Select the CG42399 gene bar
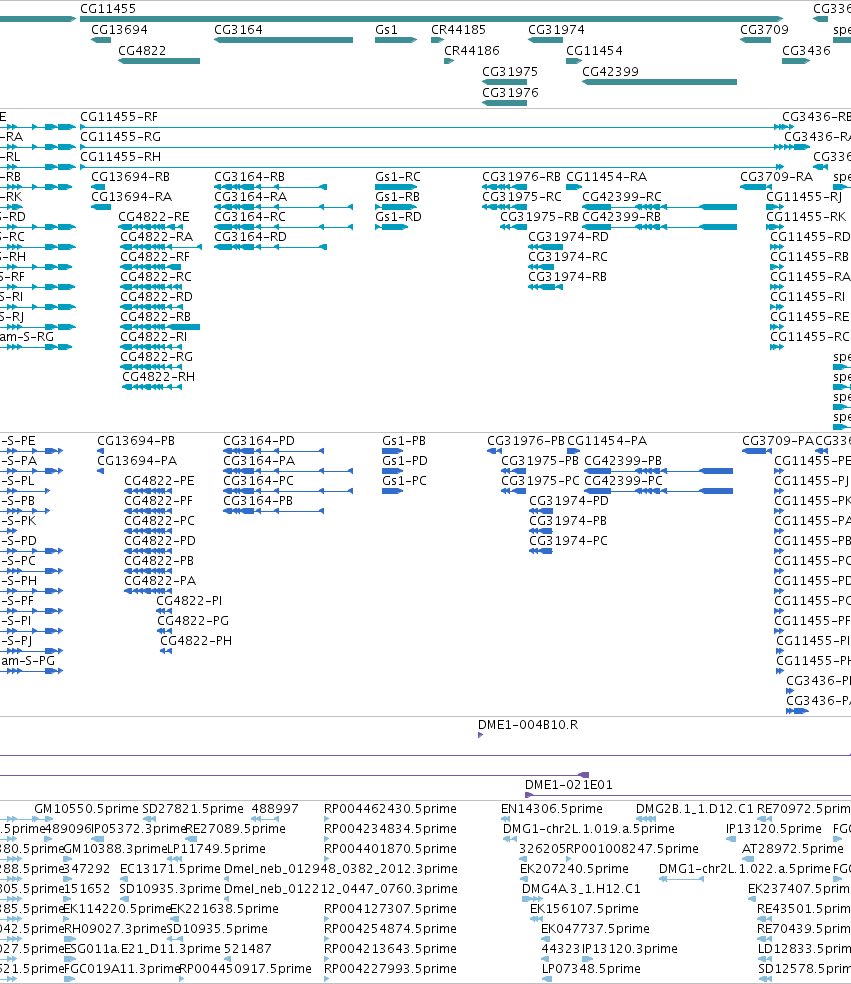Viewport: 851px width, 984px height. pyautogui.click(x=659, y=82)
